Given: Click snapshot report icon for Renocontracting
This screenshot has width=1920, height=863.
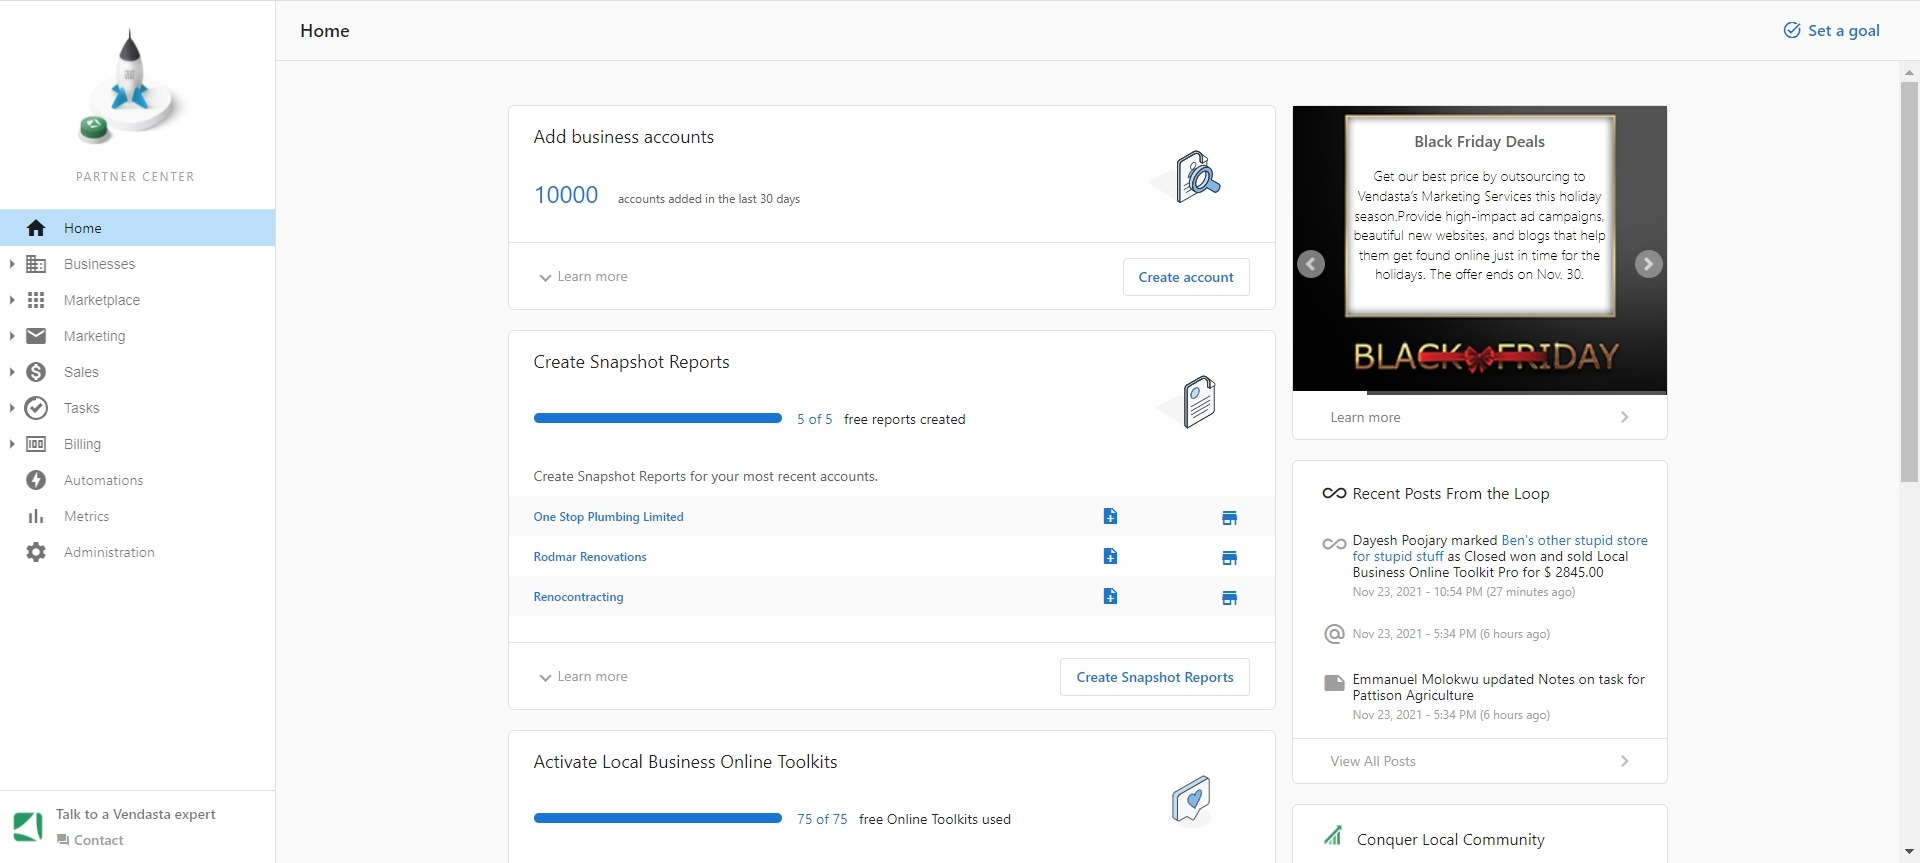Looking at the screenshot, I should (1110, 596).
